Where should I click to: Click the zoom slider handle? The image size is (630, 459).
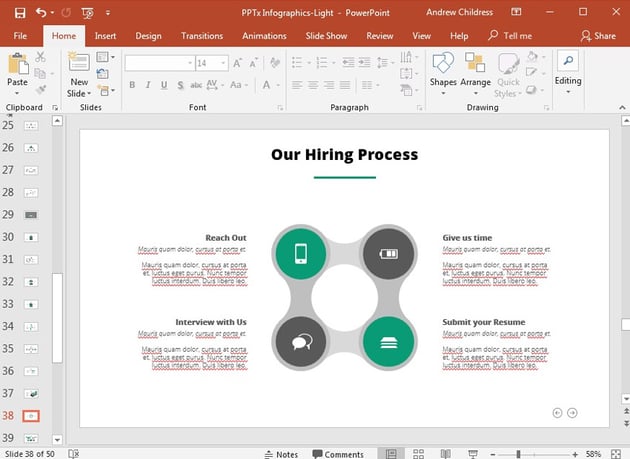coord(518,454)
